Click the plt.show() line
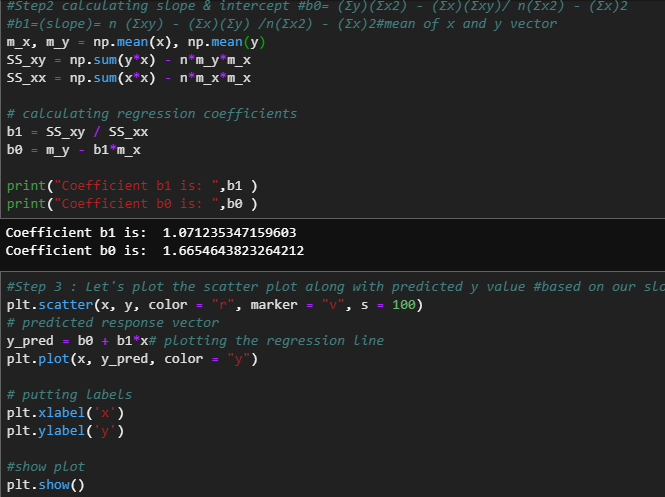This screenshot has width=665, height=497. click(46, 485)
